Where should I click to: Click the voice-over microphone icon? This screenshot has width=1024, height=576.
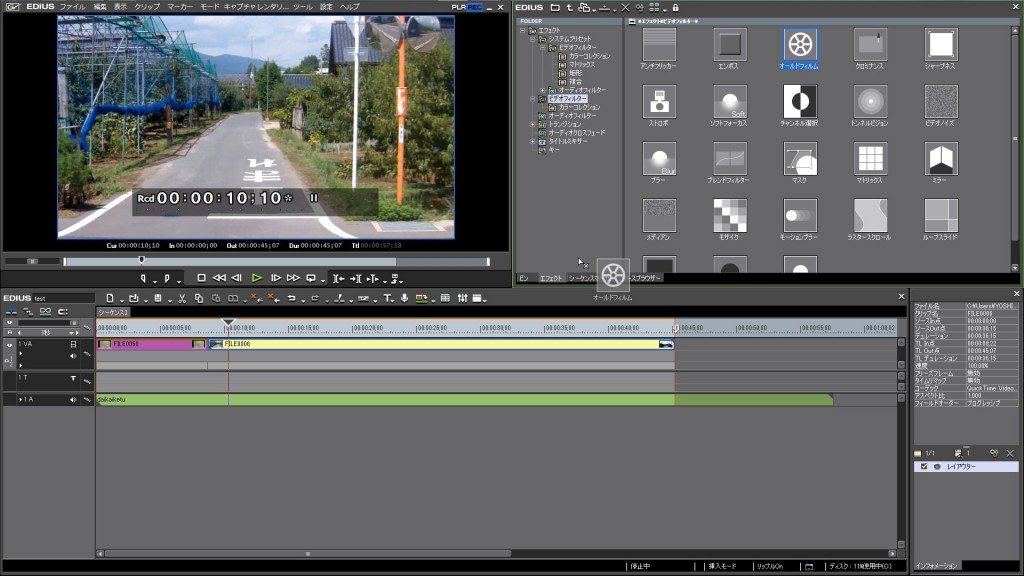(x=405, y=298)
